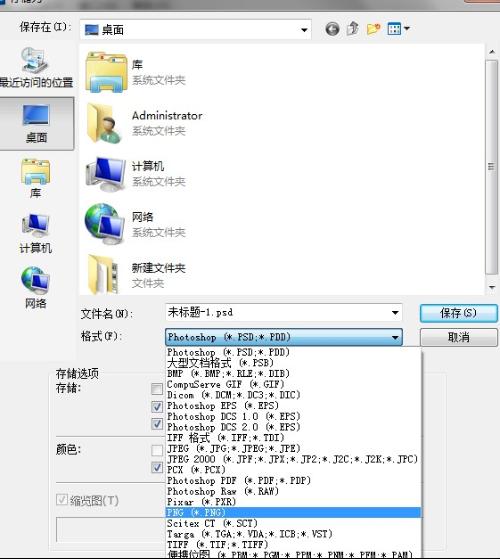This screenshot has width=500, height=559.
Task: Select the 库 system folder item
Action: pos(135,72)
